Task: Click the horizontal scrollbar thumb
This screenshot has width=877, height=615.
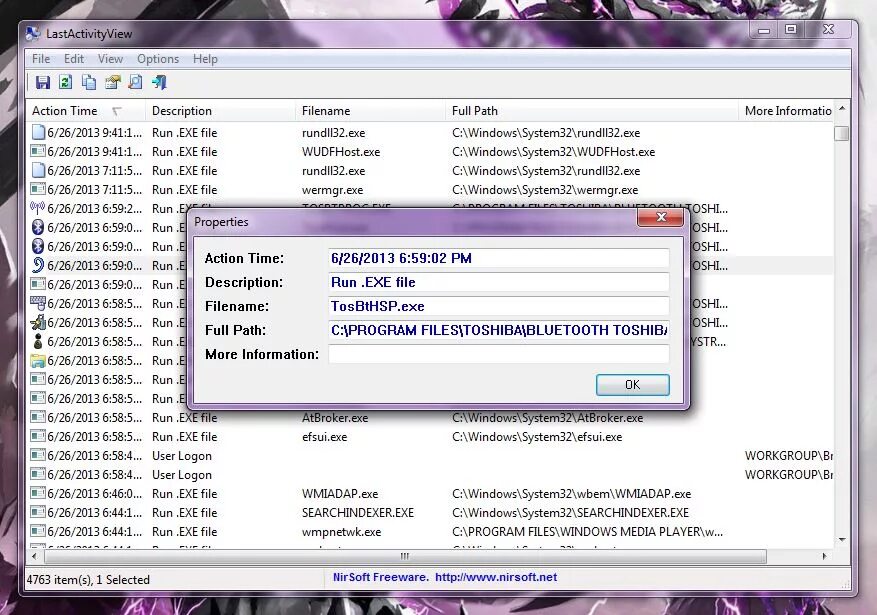Action: click(x=405, y=556)
